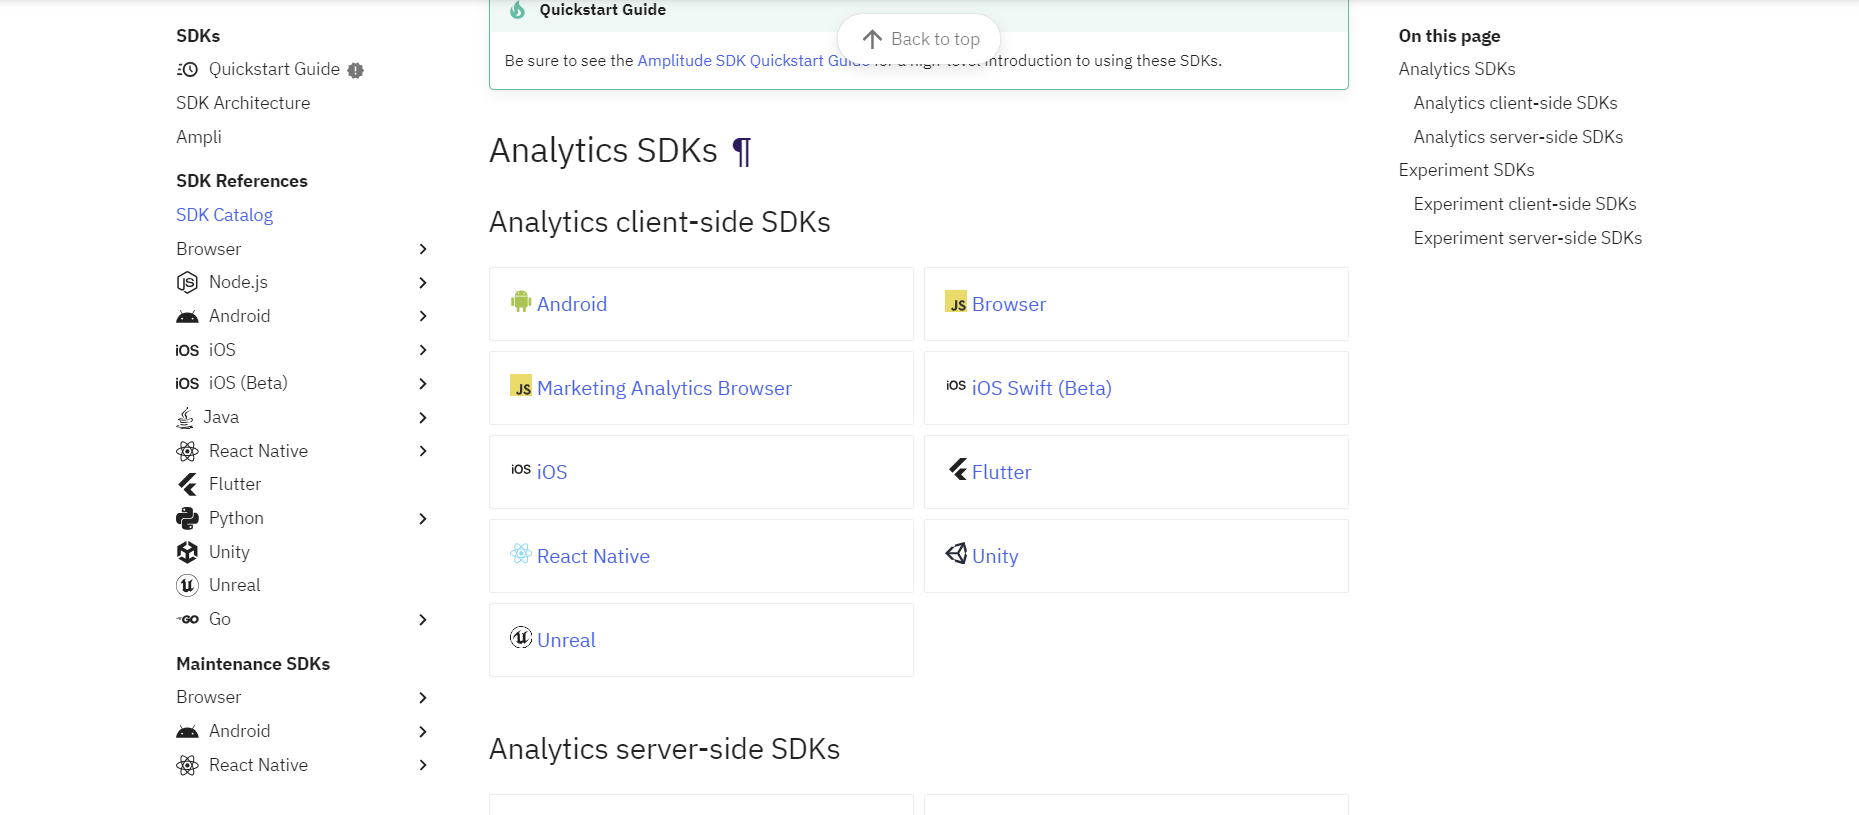The height and width of the screenshot is (815, 1859).
Task: Expand the React Native section under Maintenance SDKs
Action: click(x=423, y=765)
